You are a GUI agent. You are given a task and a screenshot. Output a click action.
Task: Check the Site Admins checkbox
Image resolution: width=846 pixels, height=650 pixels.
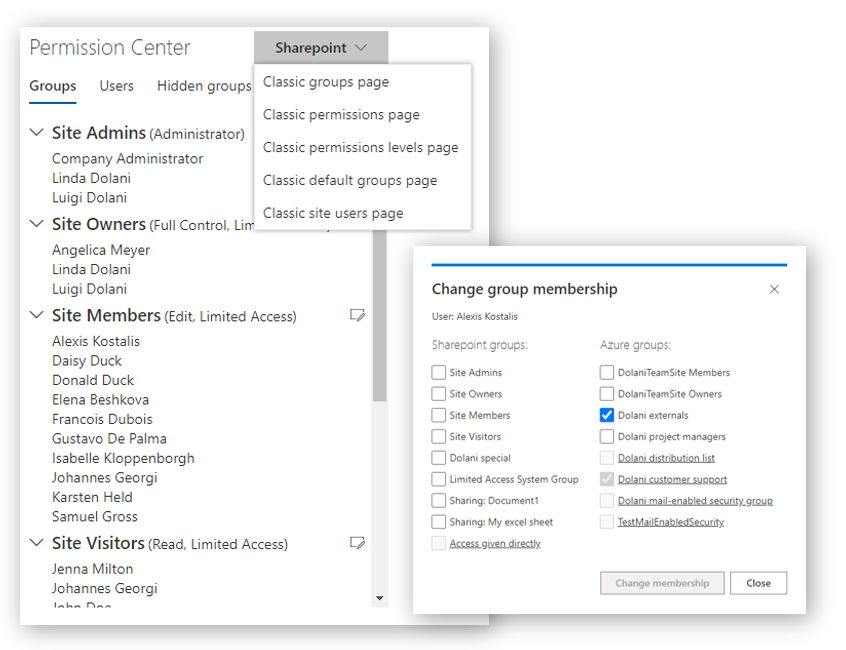439,372
